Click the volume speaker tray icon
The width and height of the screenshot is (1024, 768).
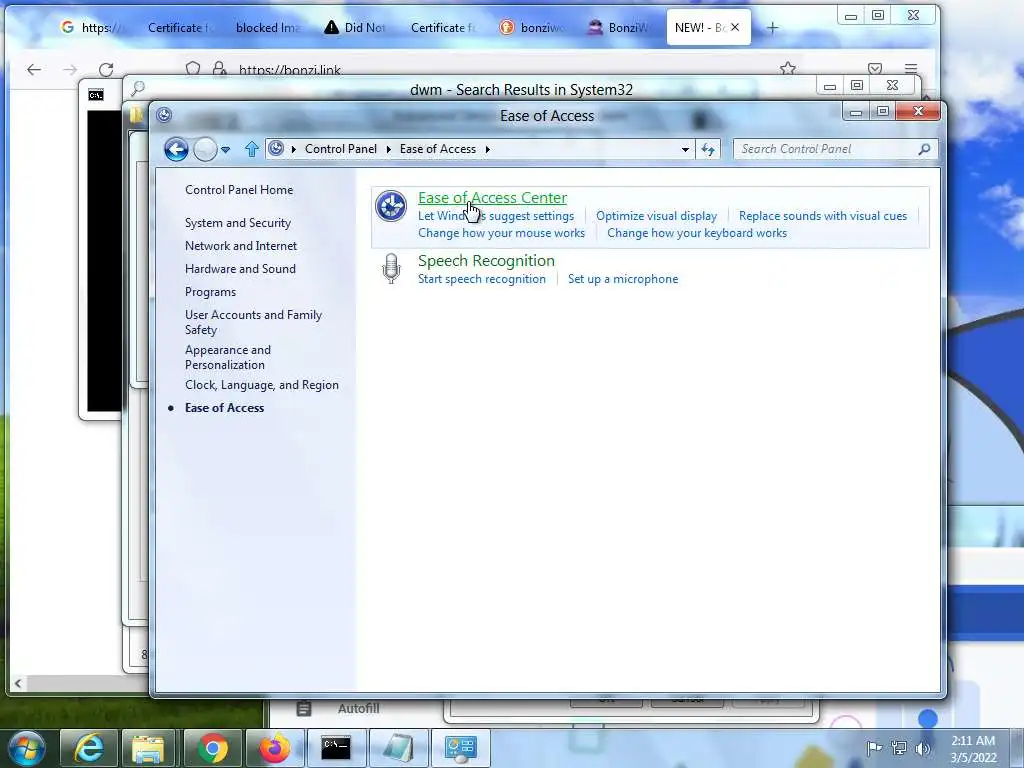pyautogui.click(x=923, y=748)
